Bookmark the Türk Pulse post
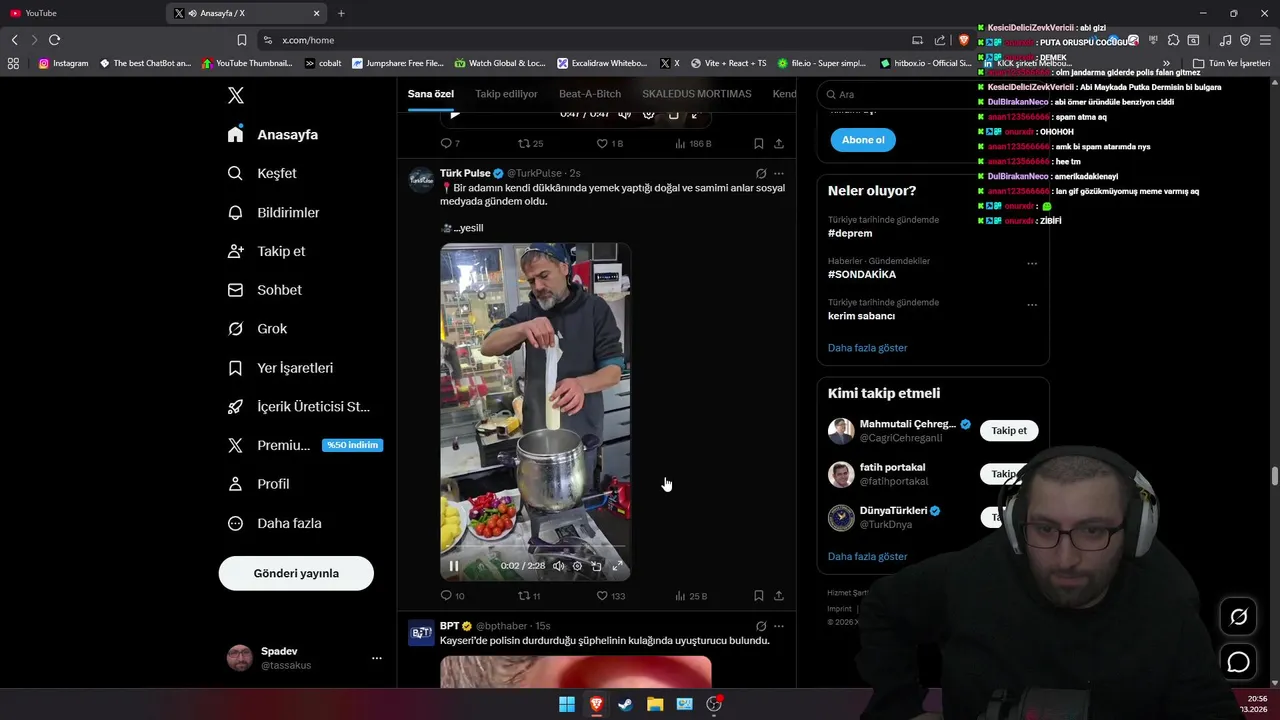 click(x=759, y=596)
